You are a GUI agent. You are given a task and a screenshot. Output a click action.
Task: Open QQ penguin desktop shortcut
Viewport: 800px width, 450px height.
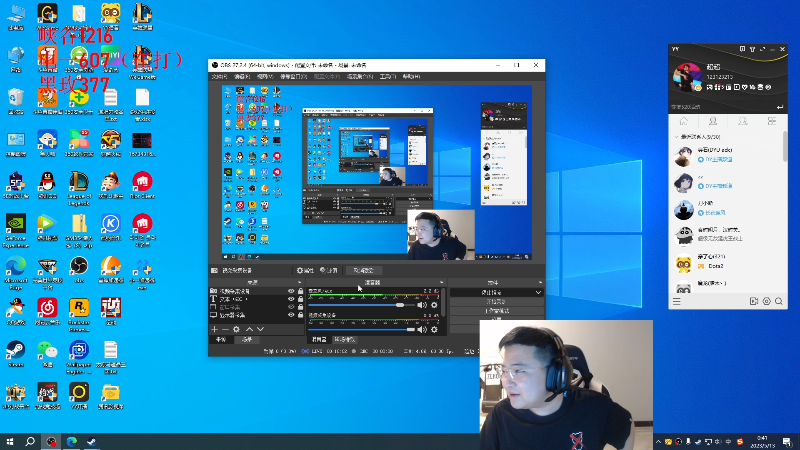(47, 185)
